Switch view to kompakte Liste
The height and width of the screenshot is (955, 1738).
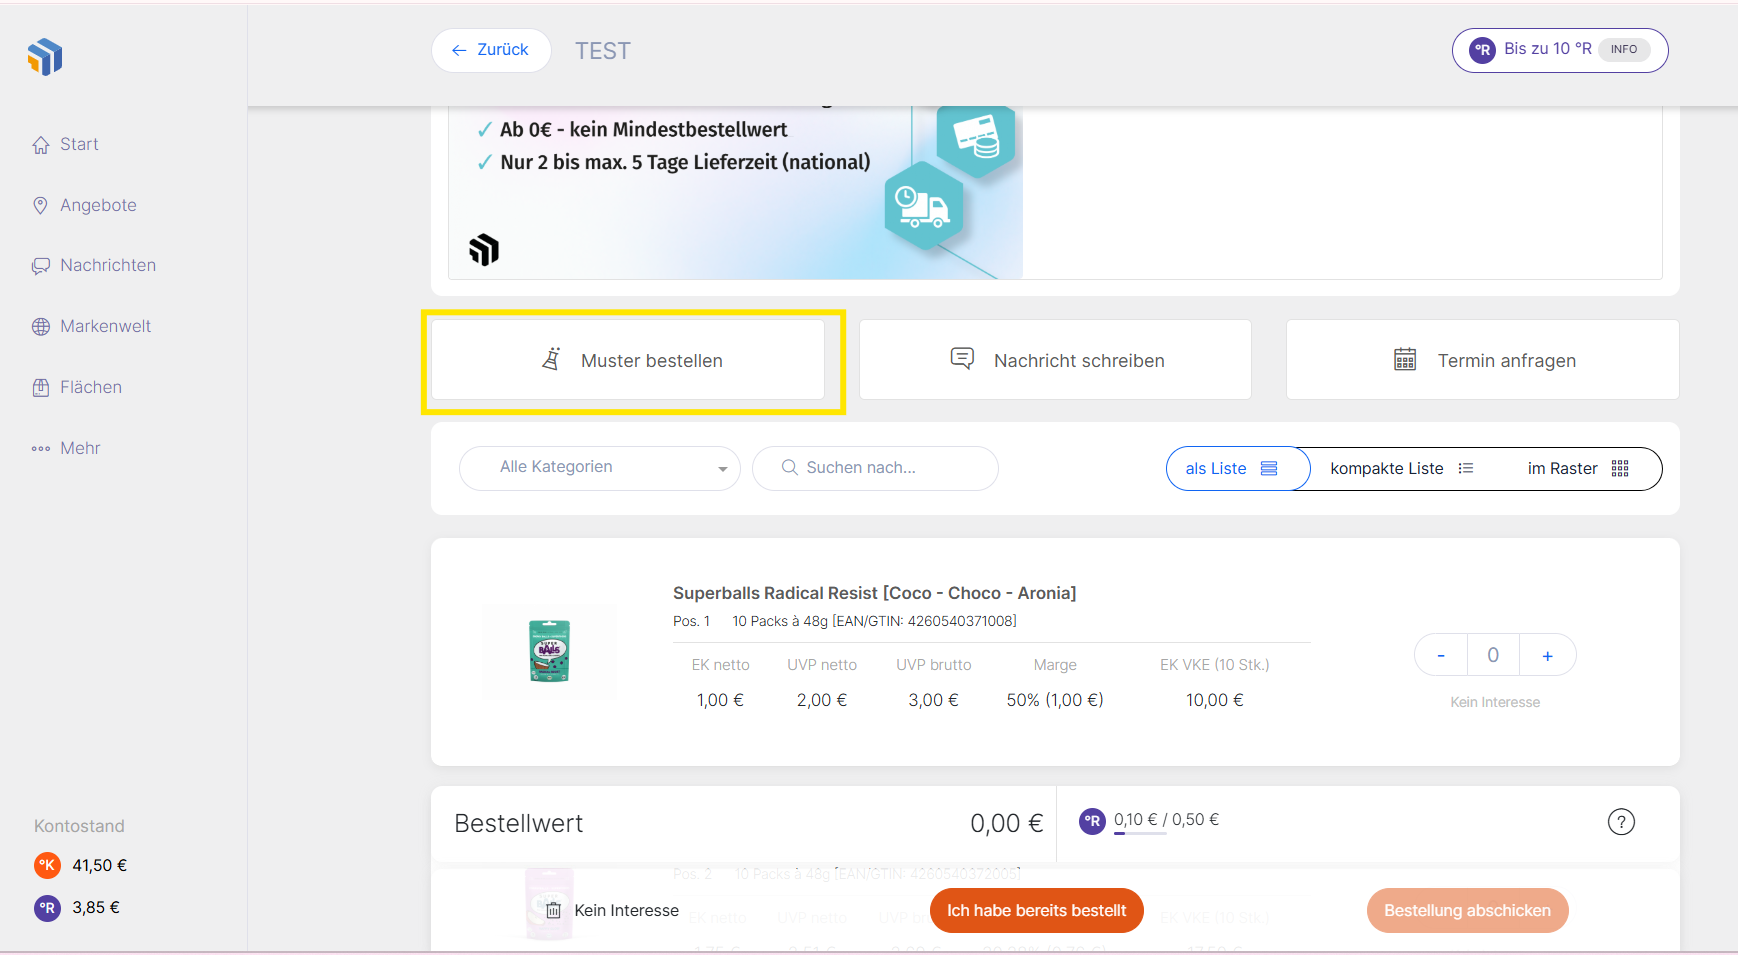click(1400, 469)
